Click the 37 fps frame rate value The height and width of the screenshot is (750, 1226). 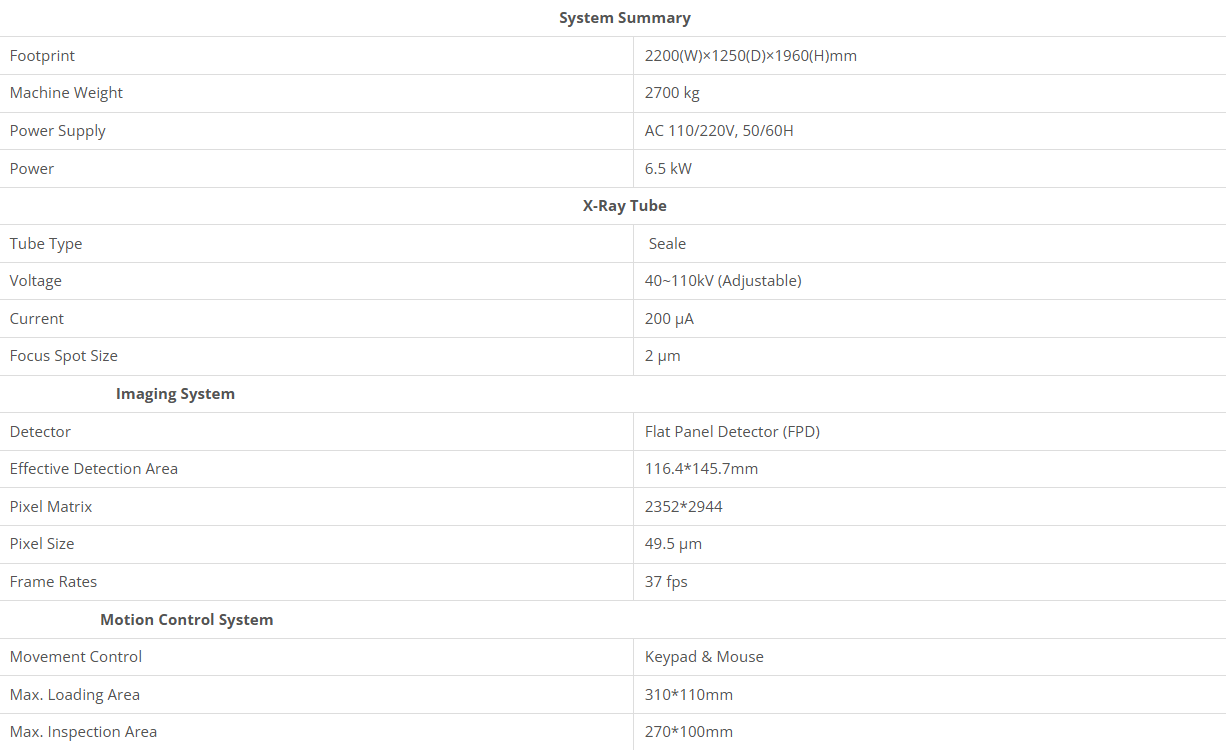tap(666, 582)
